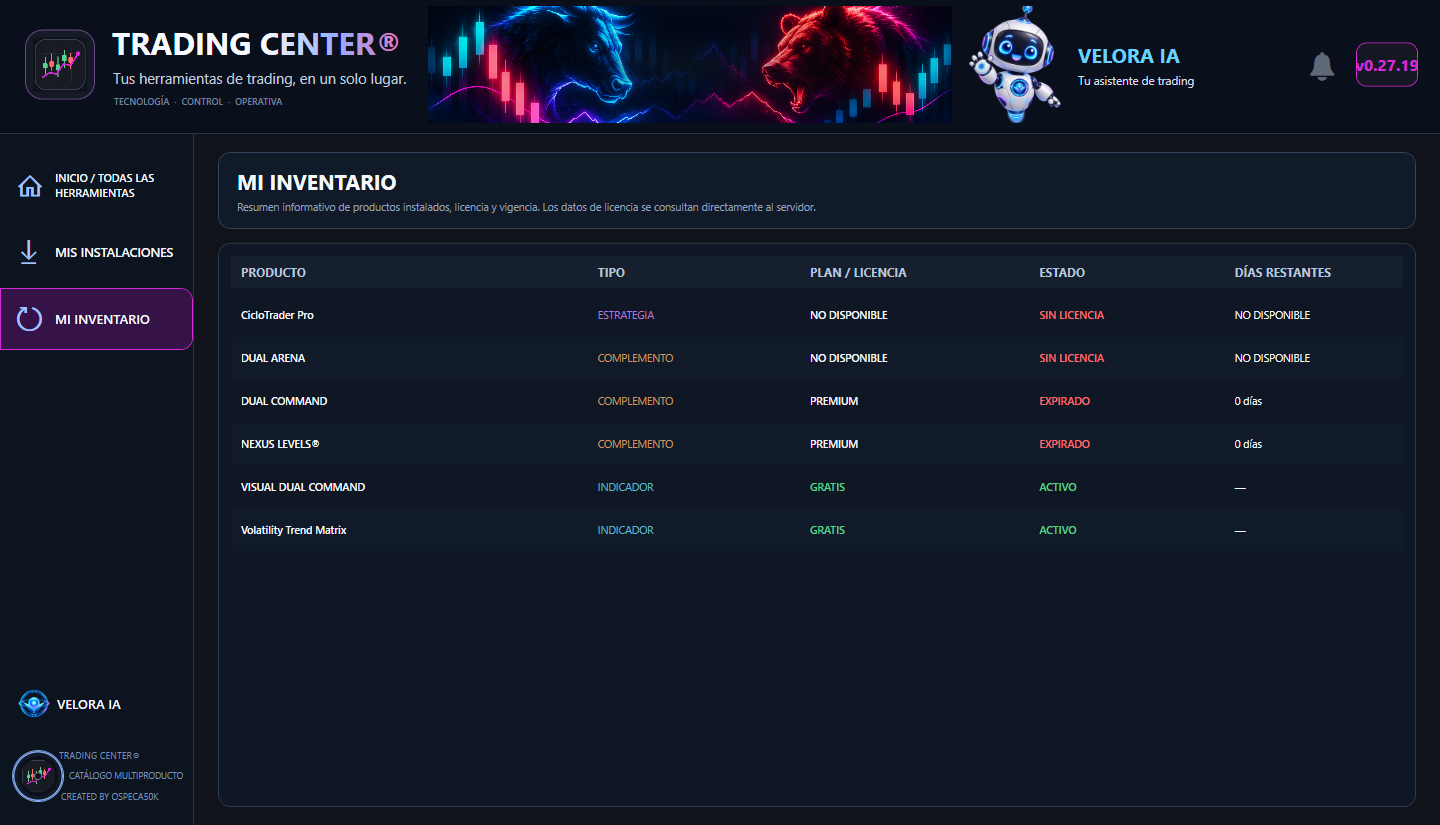This screenshot has width=1440, height=825.
Task: Select the NEXUS LEVELS product row
Action: point(816,444)
